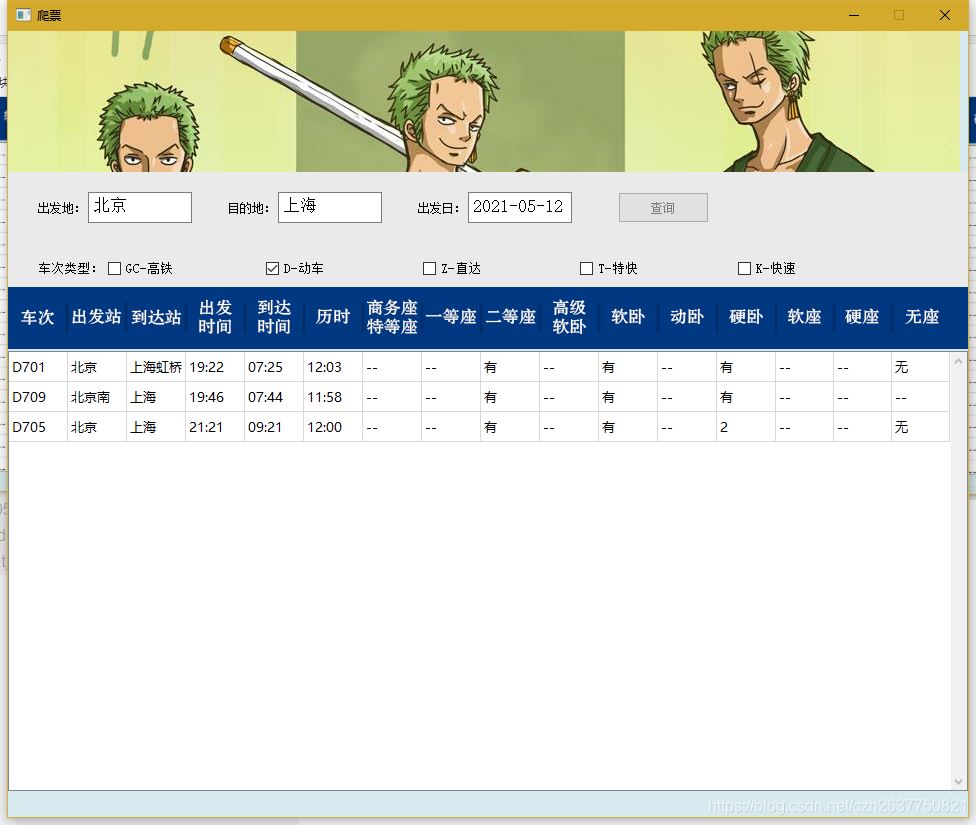Click the departure field showing 北京
Viewport: 976px width, 825px height.
(x=139, y=207)
